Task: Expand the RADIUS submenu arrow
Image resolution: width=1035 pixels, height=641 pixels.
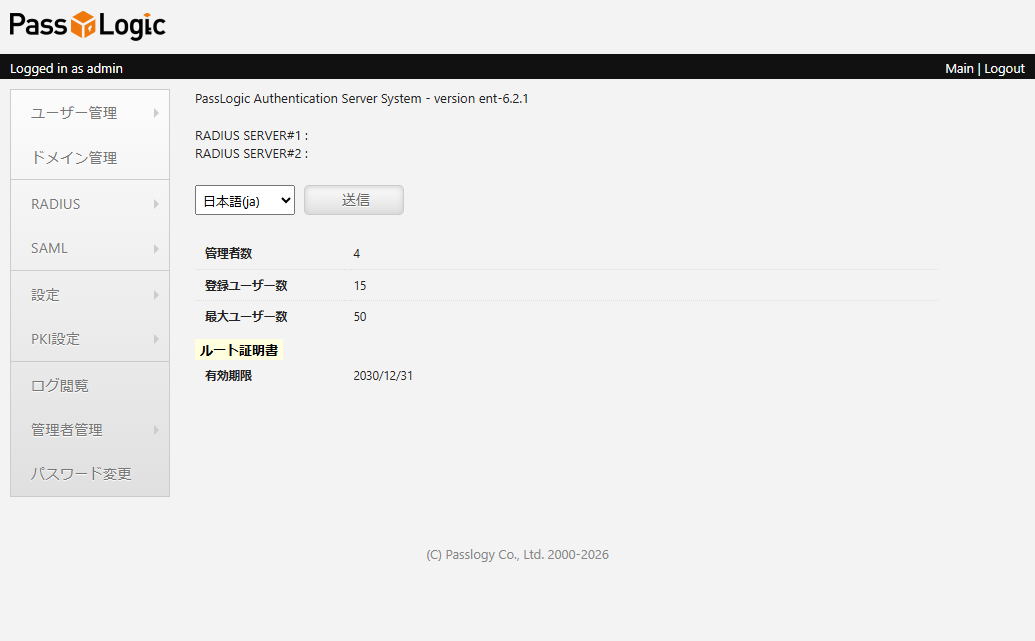Action: click(x=156, y=204)
